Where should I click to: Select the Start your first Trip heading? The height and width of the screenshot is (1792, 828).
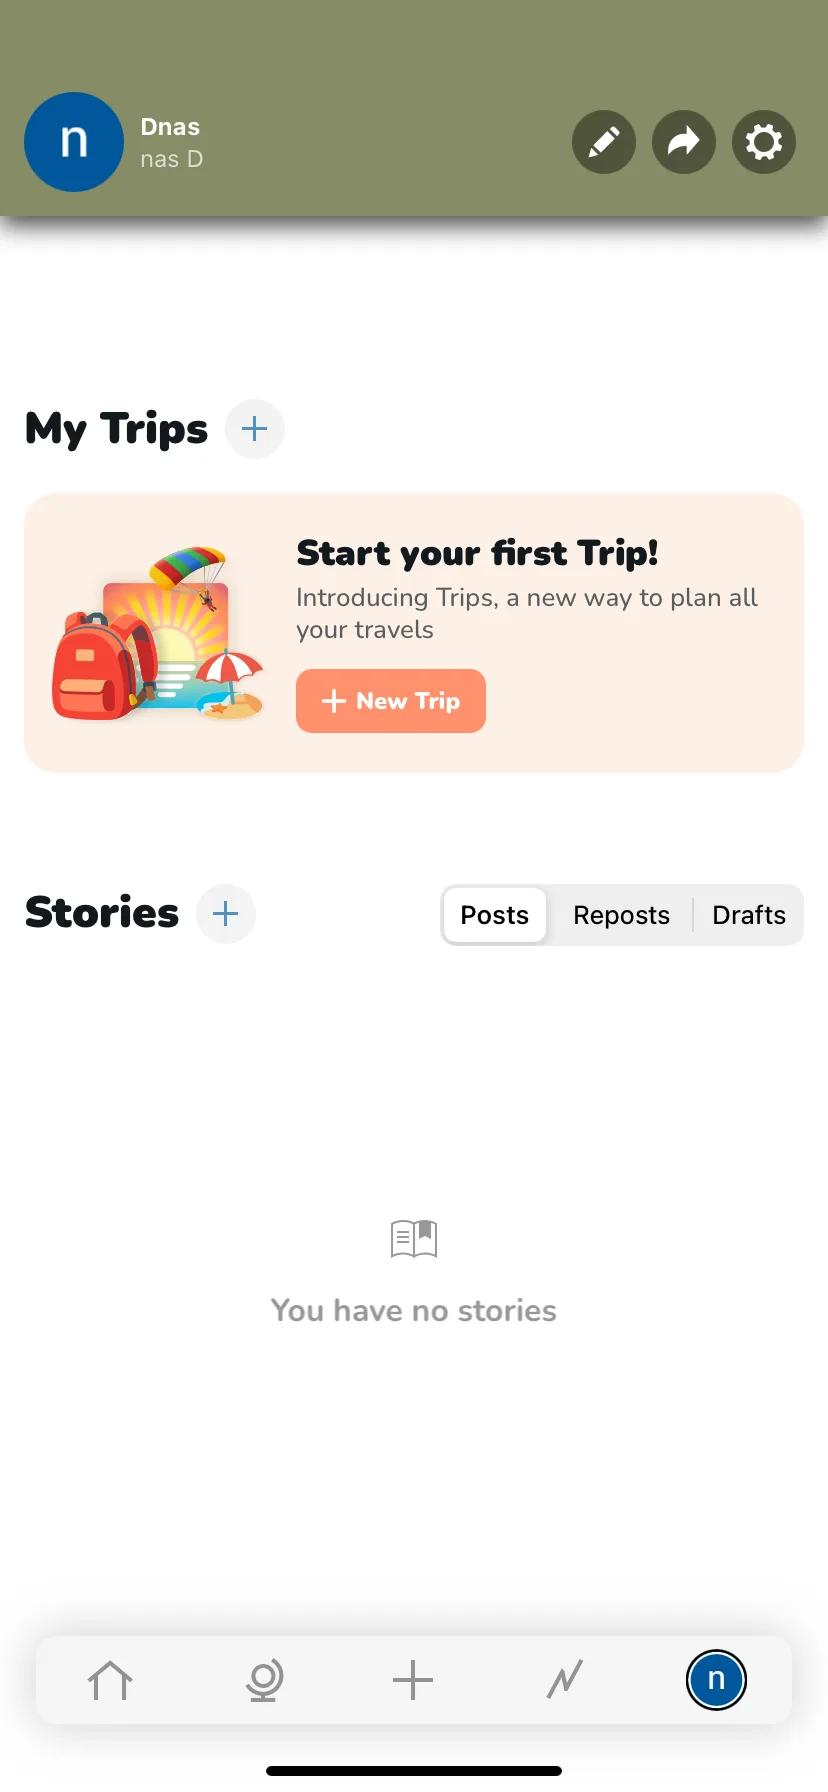(478, 553)
